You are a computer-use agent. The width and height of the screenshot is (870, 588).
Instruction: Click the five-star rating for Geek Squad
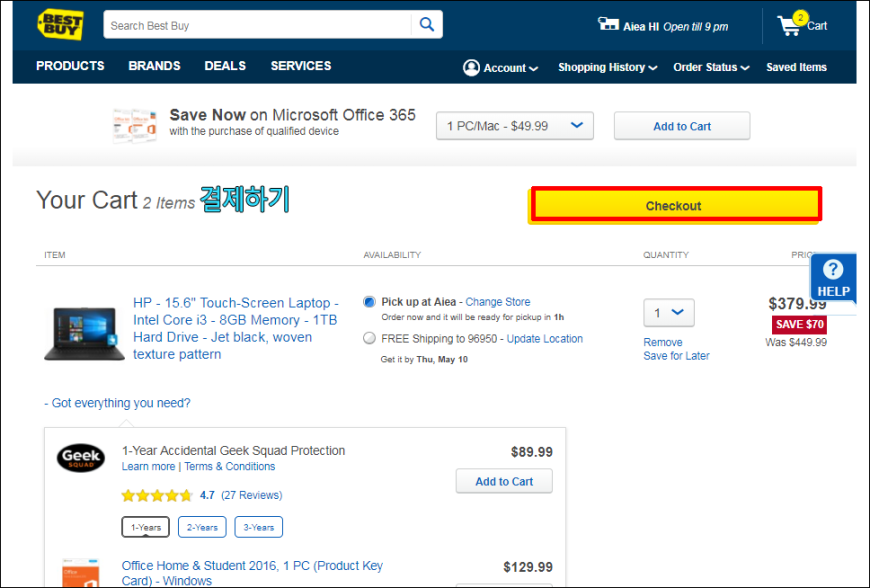tap(157, 495)
